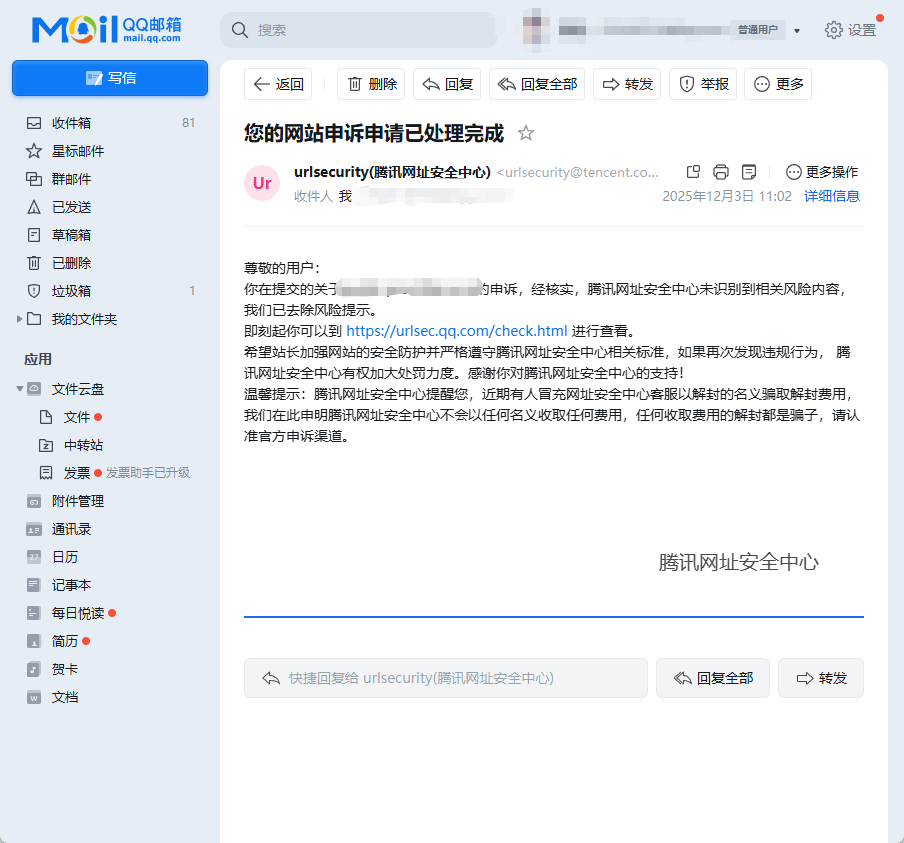Click the inbox unread count 81
The image size is (904, 843).
click(x=189, y=123)
